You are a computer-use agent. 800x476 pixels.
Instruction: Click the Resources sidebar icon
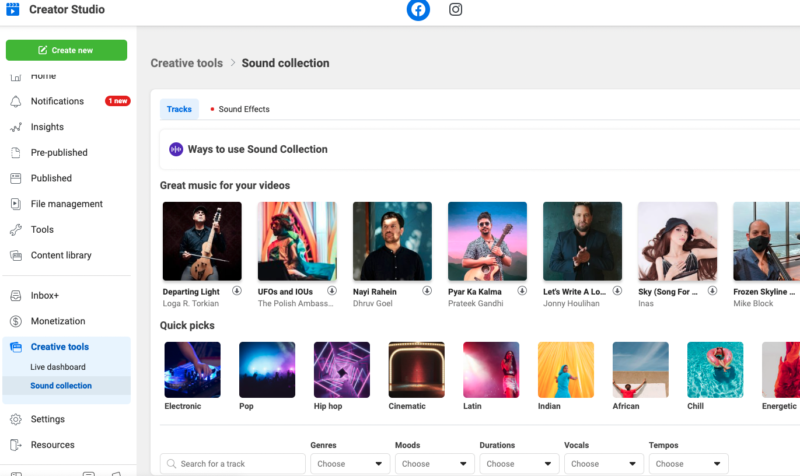pyautogui.click(x=16, y=445)
